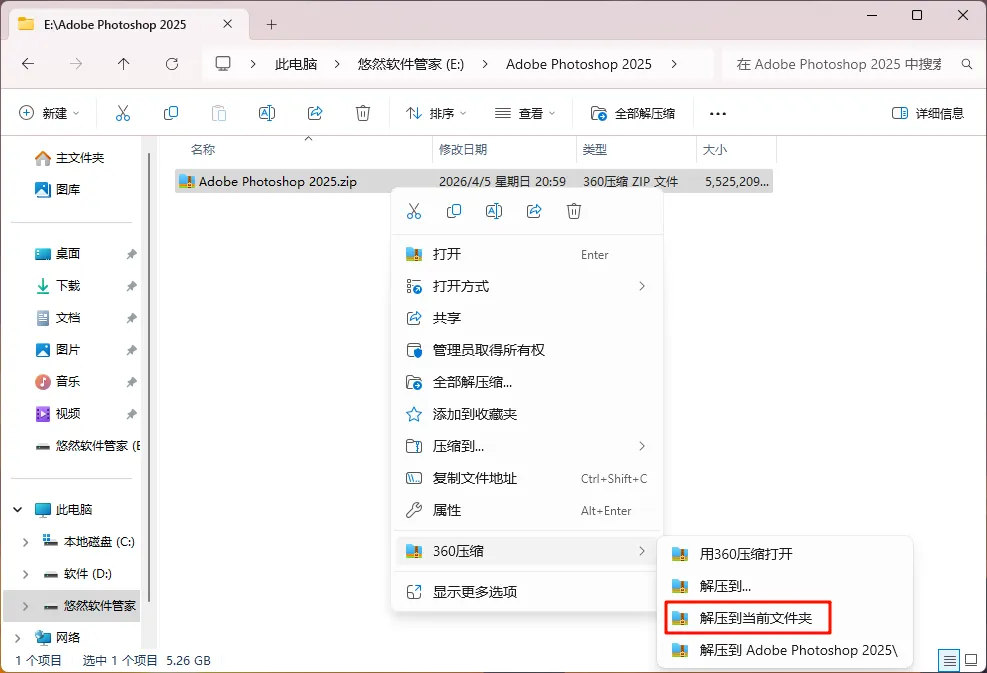The image size is (987, 673).
Task: Sort by the 大小 column header
Action: point(714,150)
